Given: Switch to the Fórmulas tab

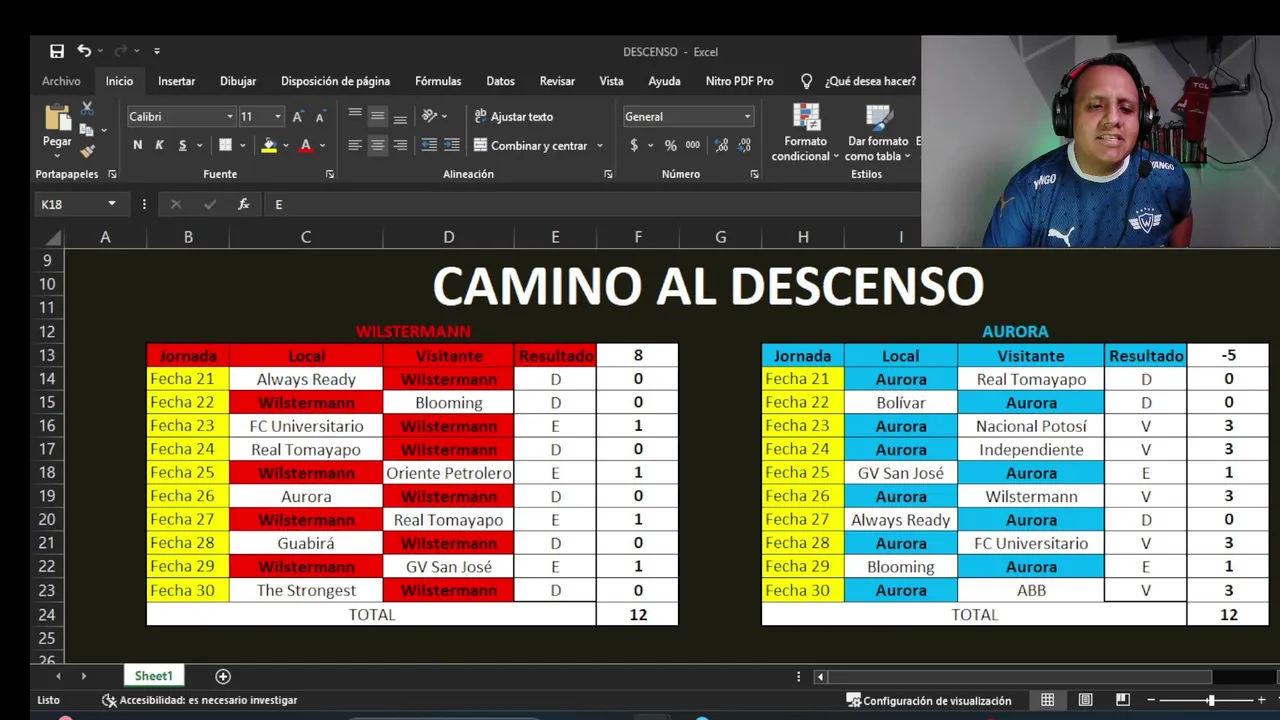Looking at the screenshot, I should pyautogui.click(x=438, y=81).
